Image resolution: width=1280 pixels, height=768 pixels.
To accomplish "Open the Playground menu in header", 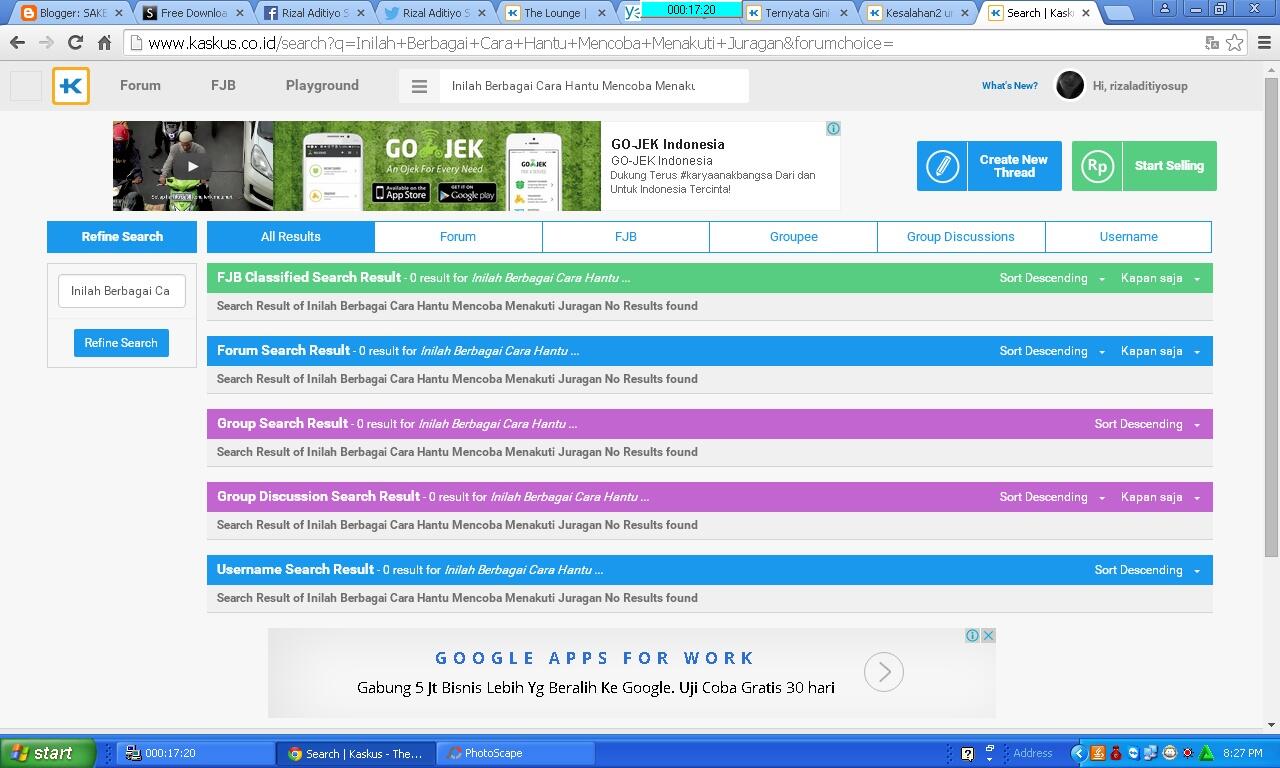I will (x=322, y=86).
